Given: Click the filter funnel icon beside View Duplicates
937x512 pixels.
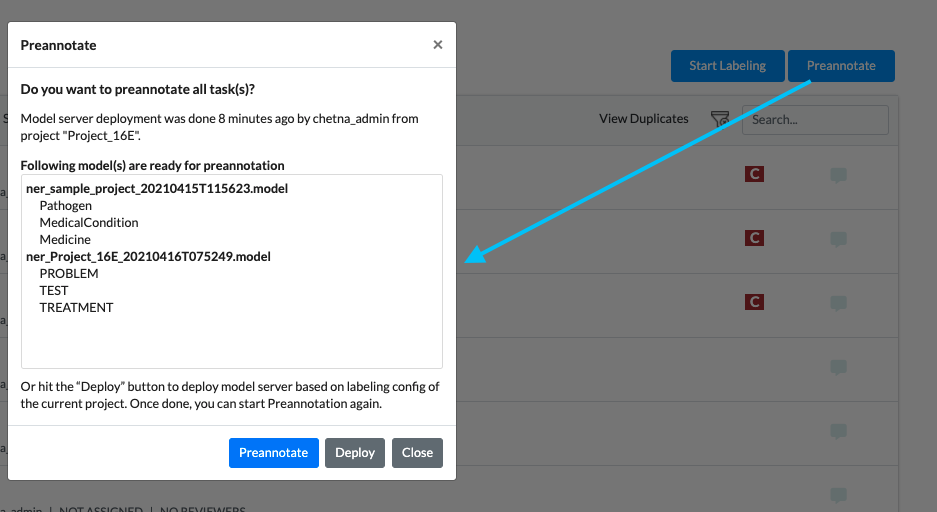Looking at the screenshot, I should [x=719, y=119].
